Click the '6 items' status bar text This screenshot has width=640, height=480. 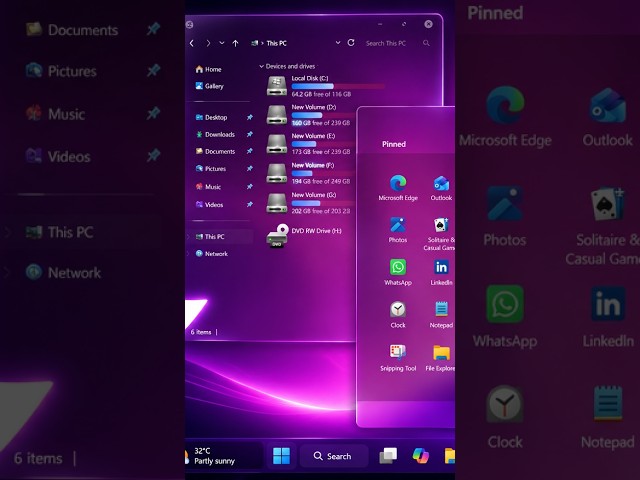[x=201, y=332]
